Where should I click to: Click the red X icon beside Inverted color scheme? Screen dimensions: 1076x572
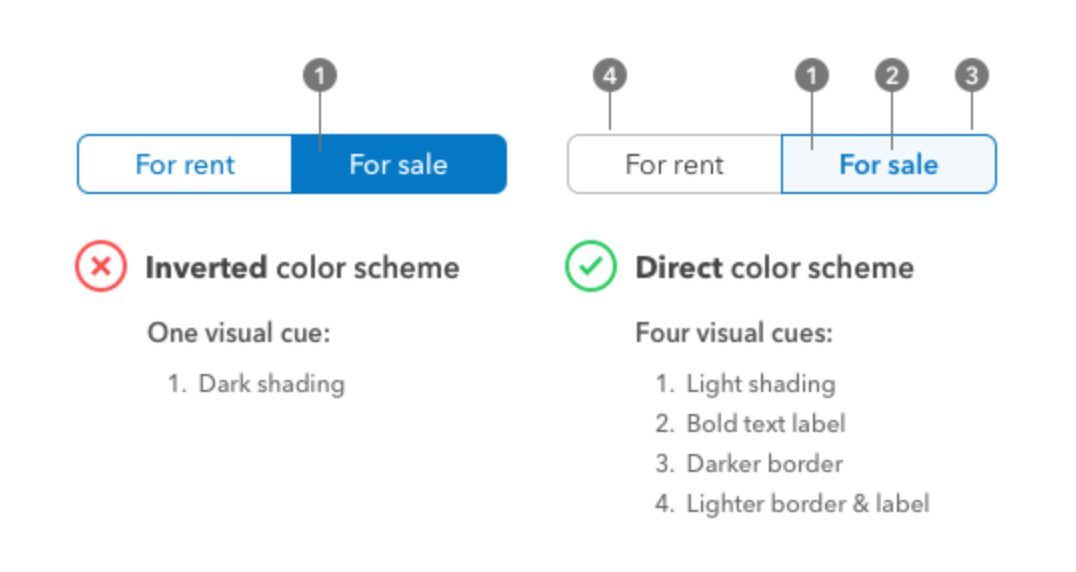pyautogui.click(x=101, y=266)
